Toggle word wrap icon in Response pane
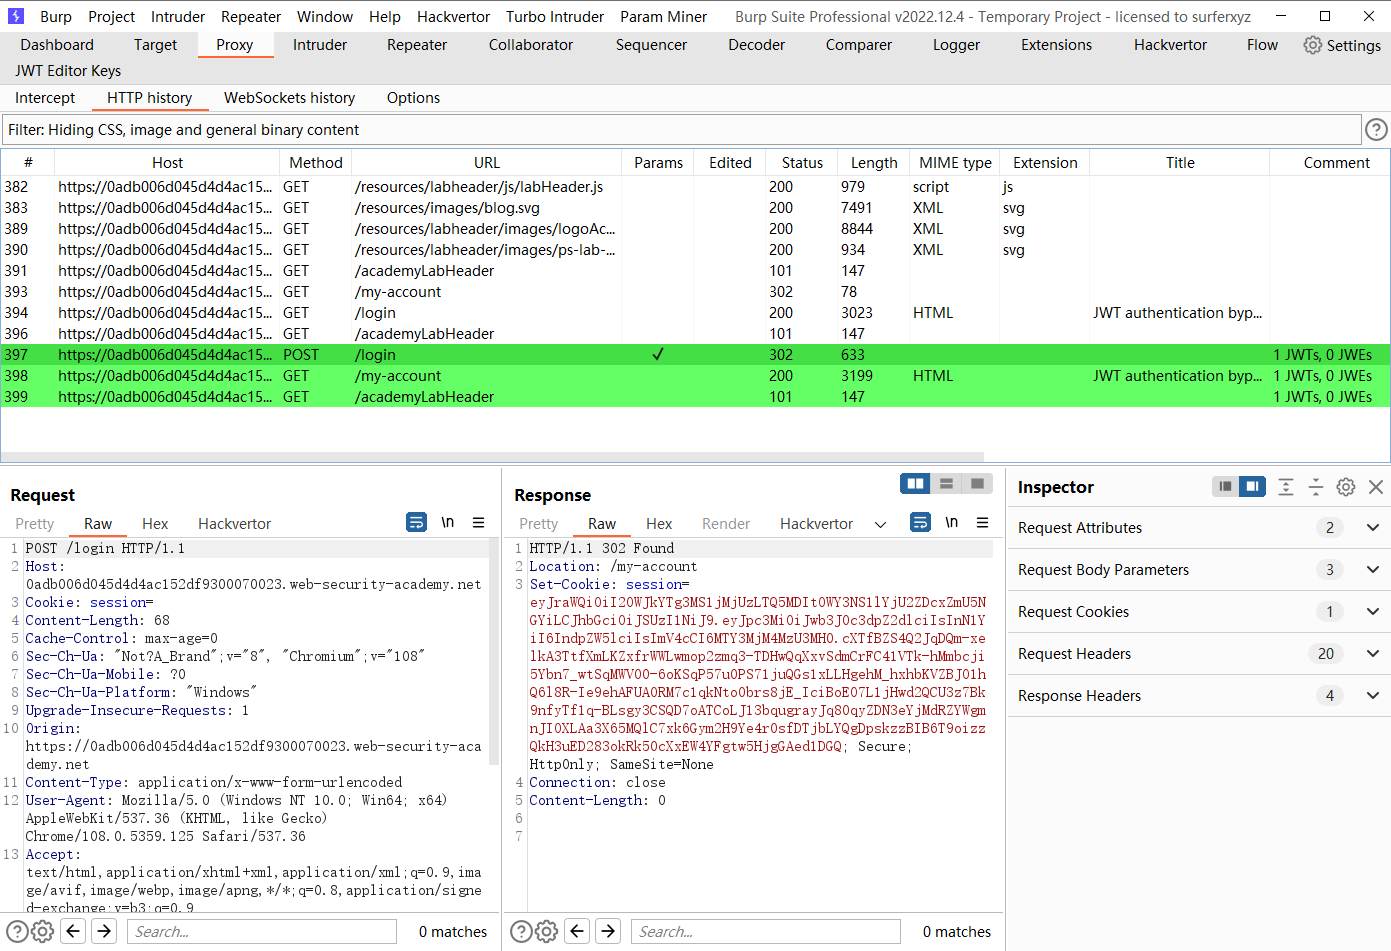Screen dimensions: 1391x951 [x=920, y=522]
